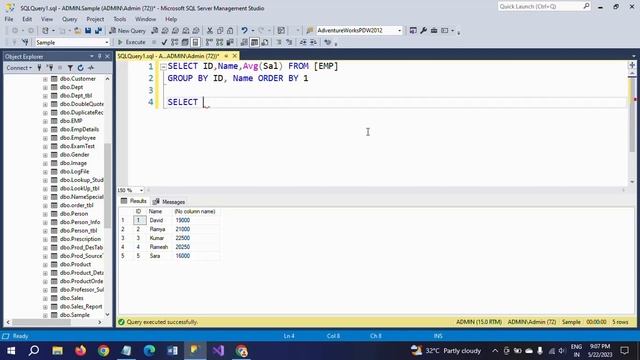The height and width of the screenshot is (360, 640).
Task: Switch to the Messages tab
Action: point(169,202)
